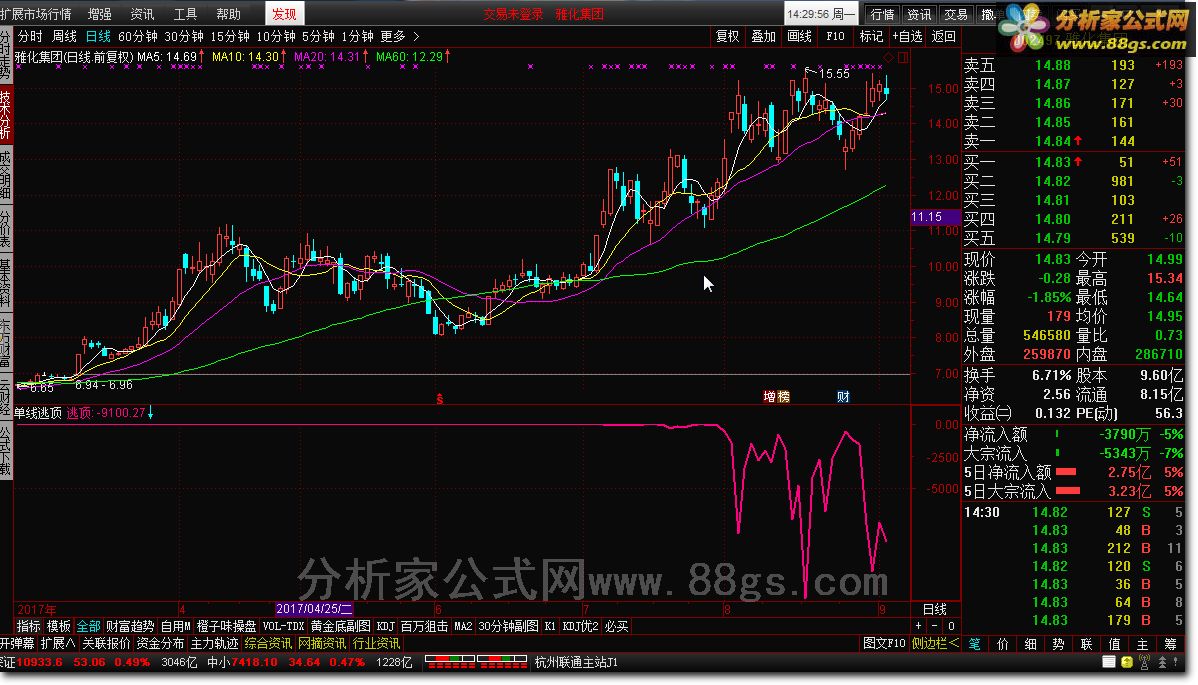
Task: Select the 橙子味操盘 indicator
Action: (227, 626)
